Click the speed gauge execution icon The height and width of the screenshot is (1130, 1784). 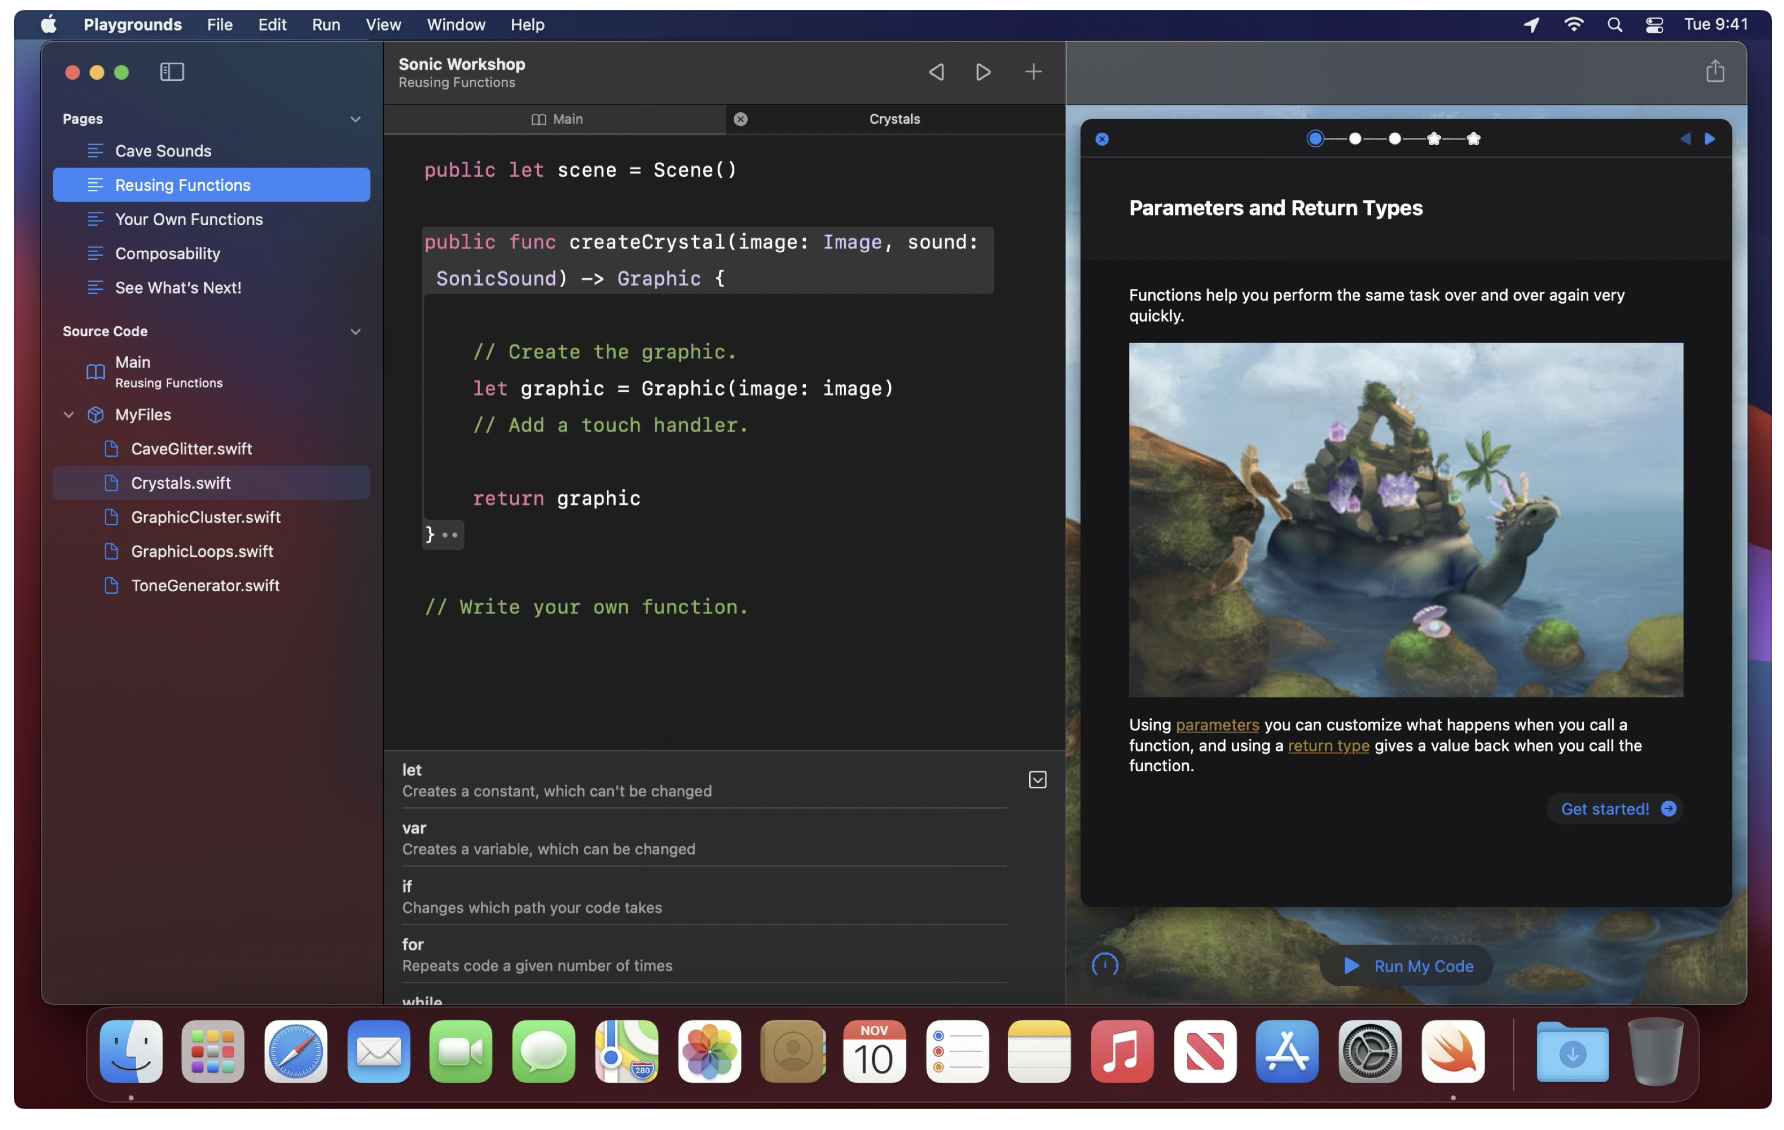[1105, 965]
